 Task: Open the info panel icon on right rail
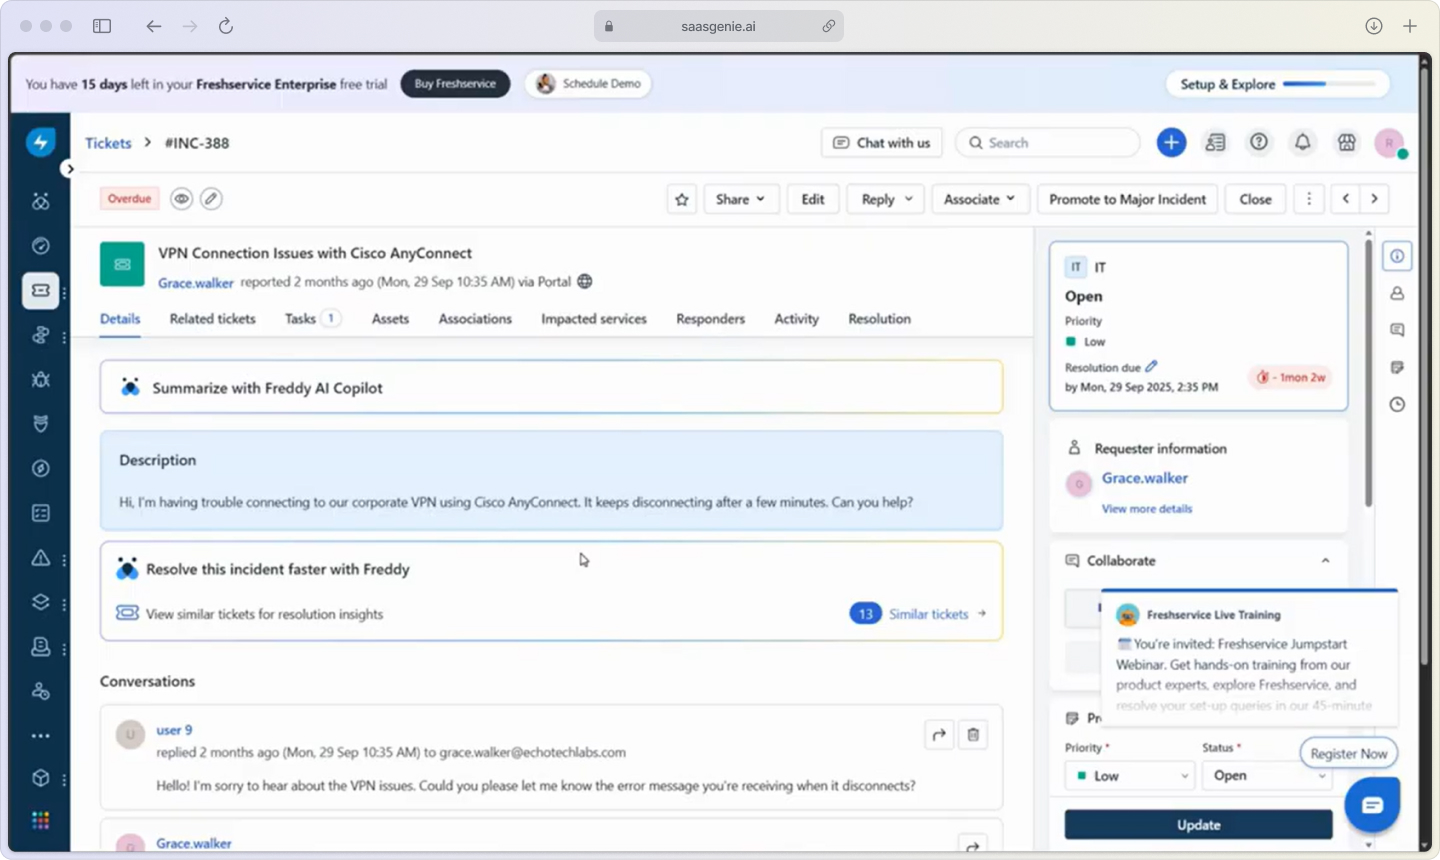tap(1397, 256)
